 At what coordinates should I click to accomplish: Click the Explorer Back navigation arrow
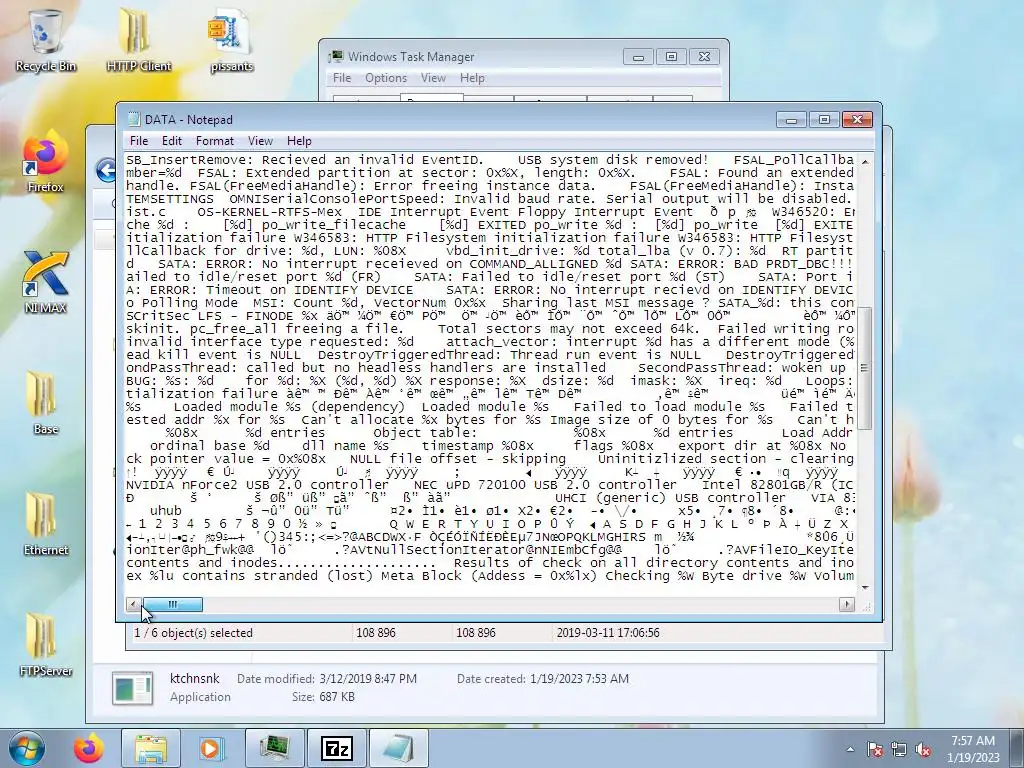pos(106,170)
